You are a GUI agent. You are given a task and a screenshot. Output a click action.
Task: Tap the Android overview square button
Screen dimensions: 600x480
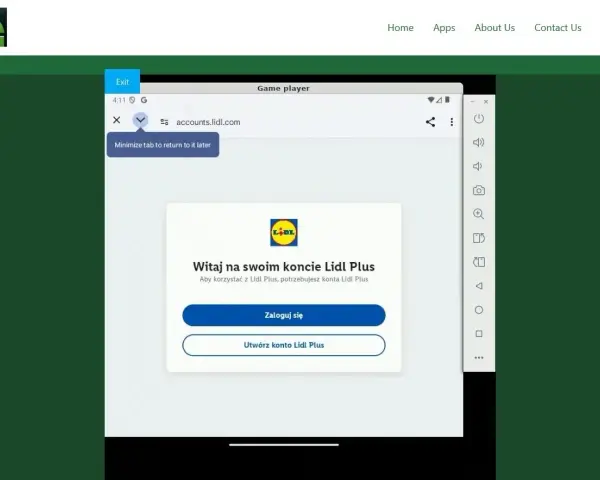[x=479, y=334]
